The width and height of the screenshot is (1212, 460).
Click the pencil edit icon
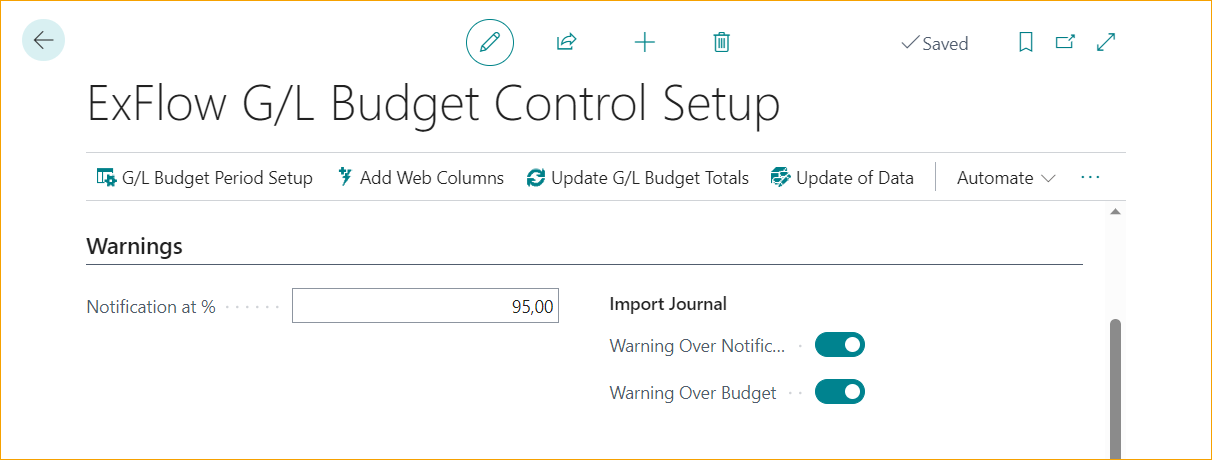490,42
